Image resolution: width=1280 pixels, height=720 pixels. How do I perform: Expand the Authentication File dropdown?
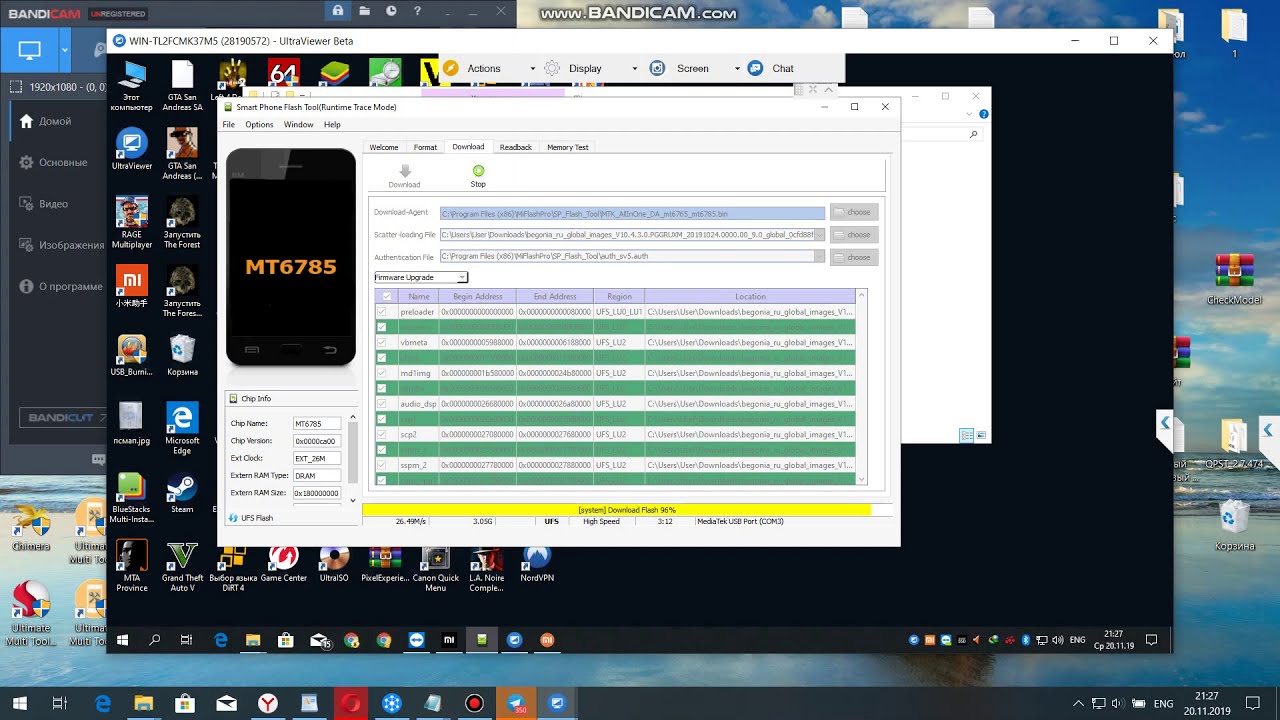[820, 256]
